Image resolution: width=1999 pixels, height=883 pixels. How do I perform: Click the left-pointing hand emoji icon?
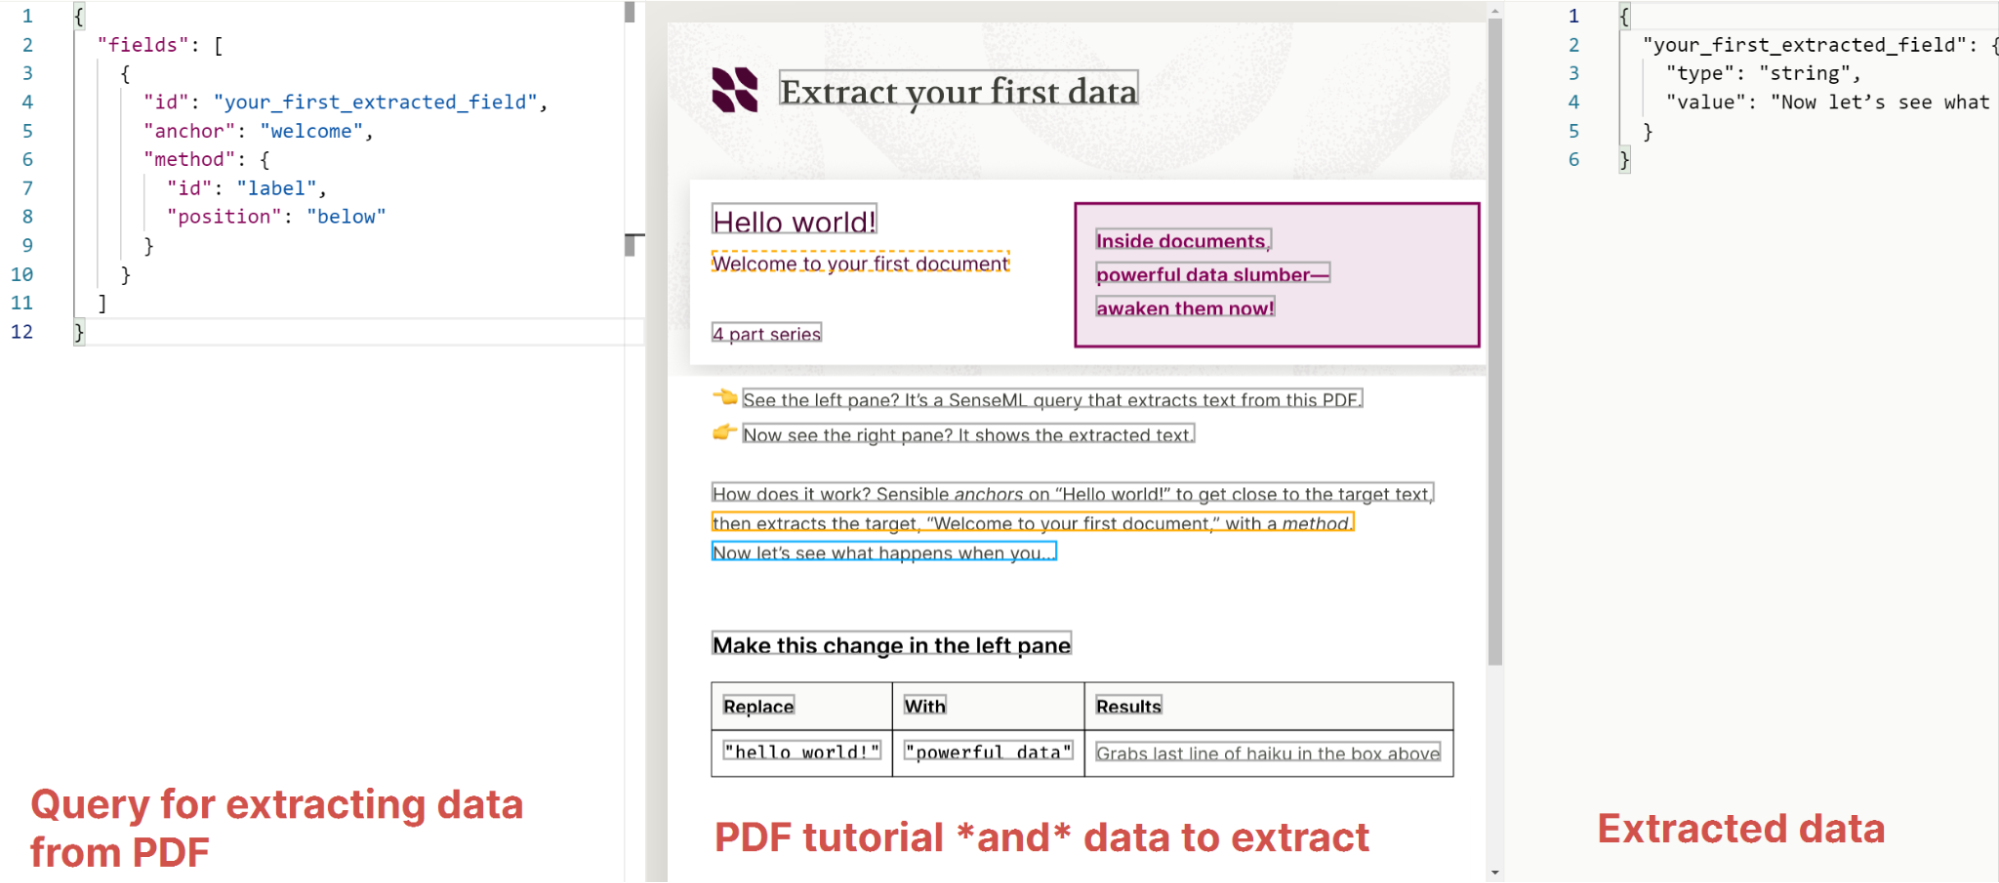coord(725,397)
